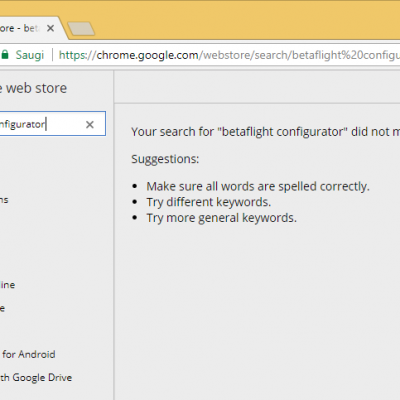Focus the address bar URL field
This screenshot has width=400, height=400.
[x=229, y=55]
